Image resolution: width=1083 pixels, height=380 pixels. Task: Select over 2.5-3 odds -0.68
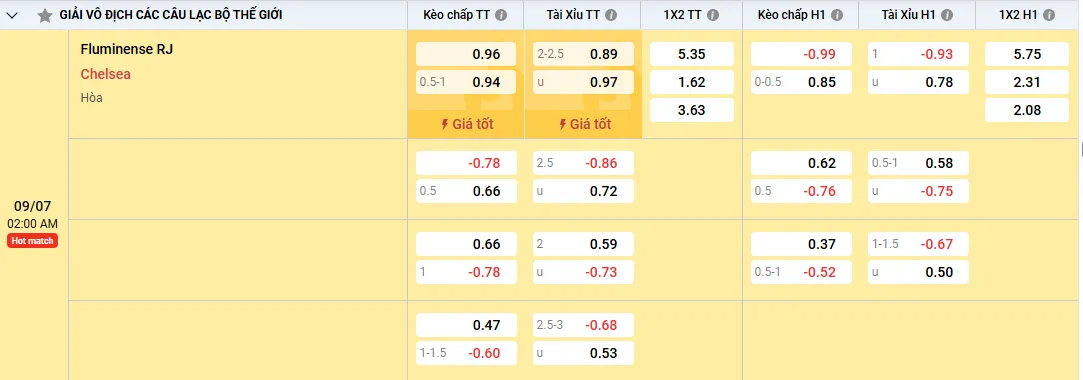pos(584,325)
